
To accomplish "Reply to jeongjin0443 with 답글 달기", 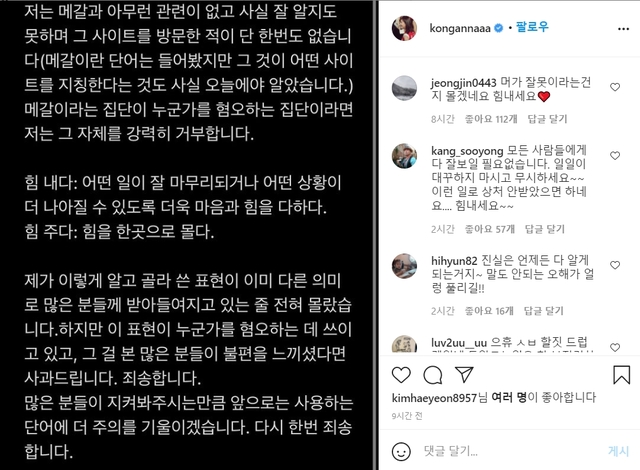I will (547, 119).
